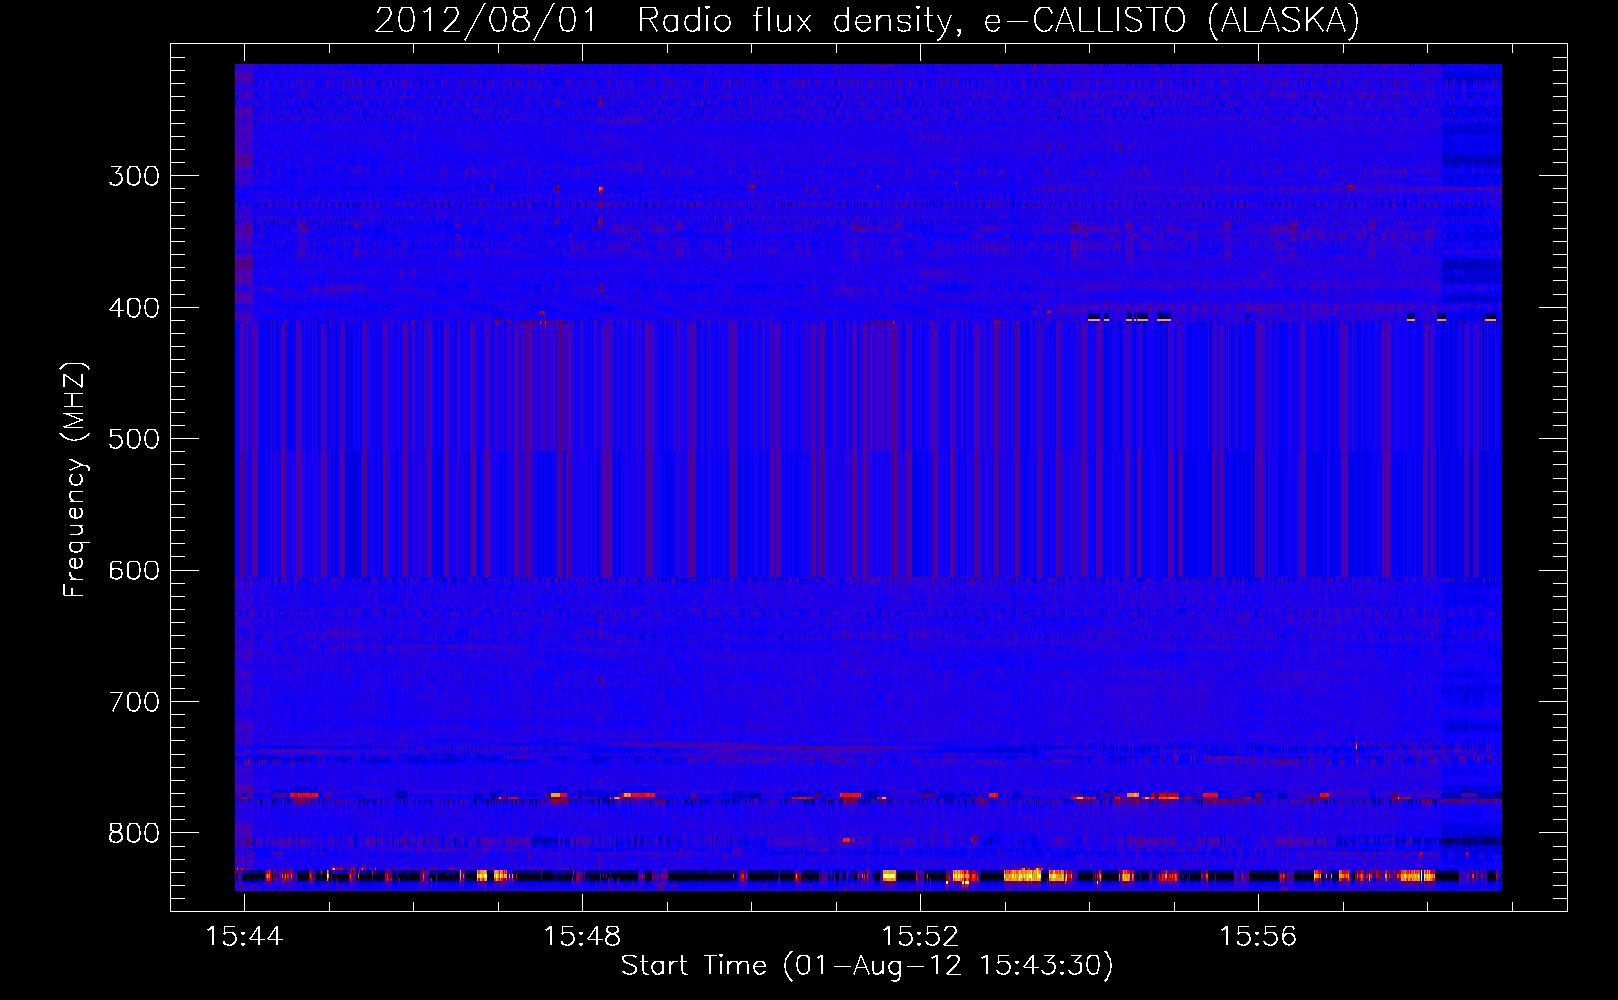1618x1000 pixels.
Task: Click the 15:56 time tick label
Action: tap(1258, 937)
